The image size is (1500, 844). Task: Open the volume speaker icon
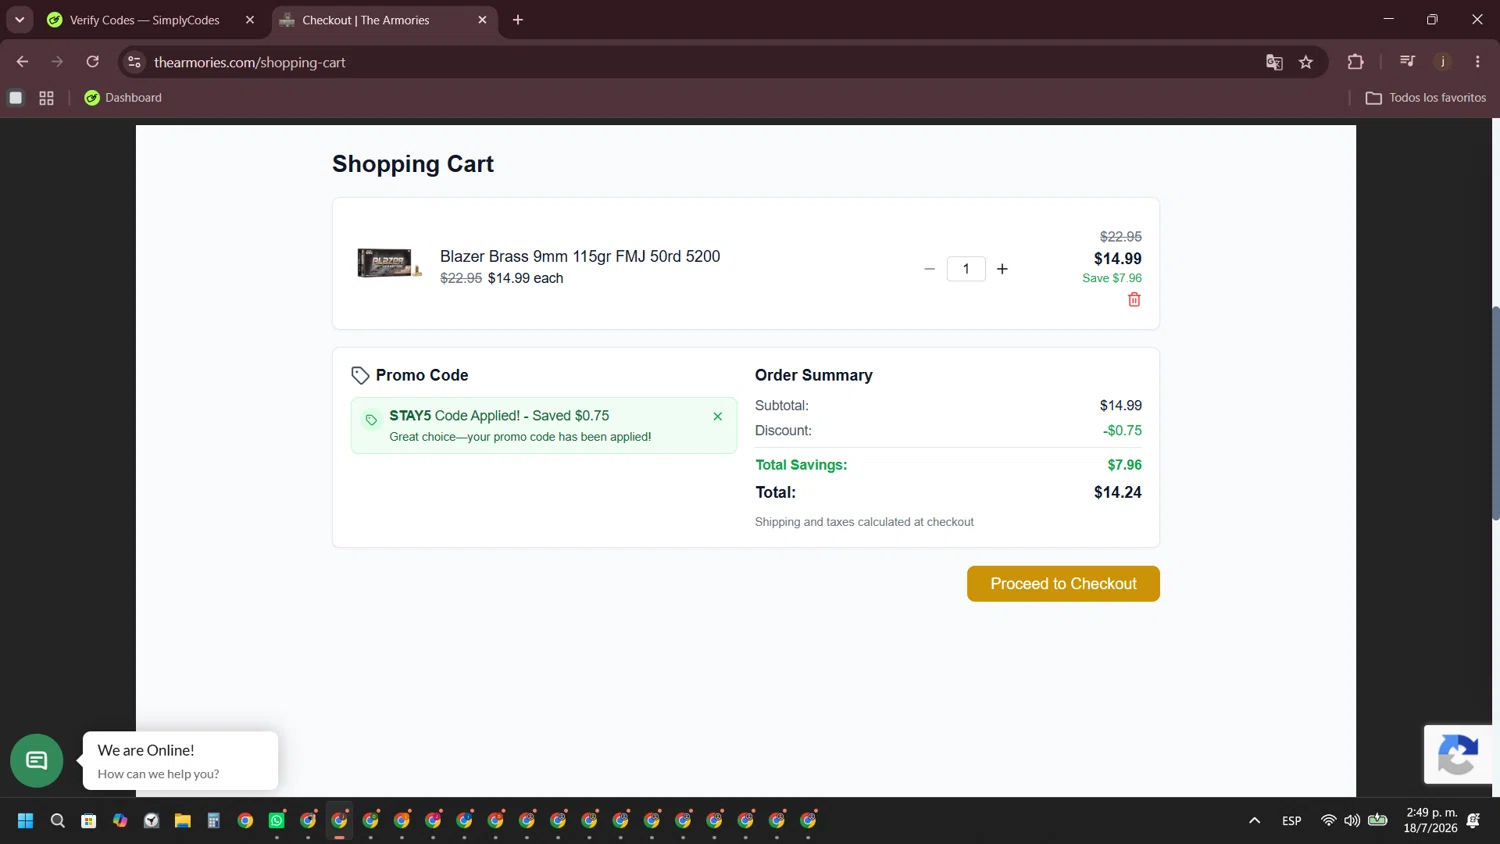pos(1352,821)
